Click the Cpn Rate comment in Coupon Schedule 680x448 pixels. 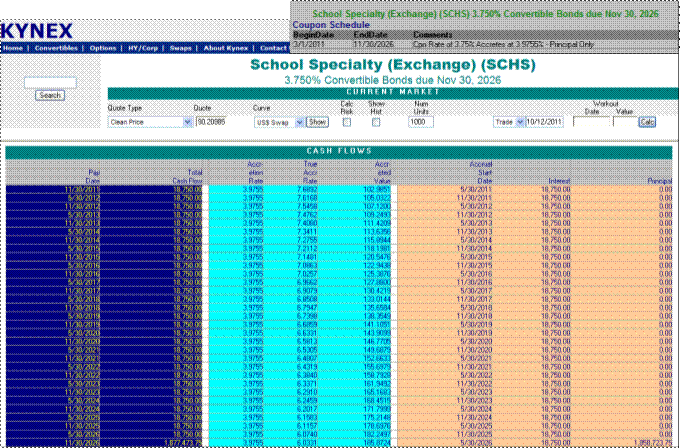point(503,44)
